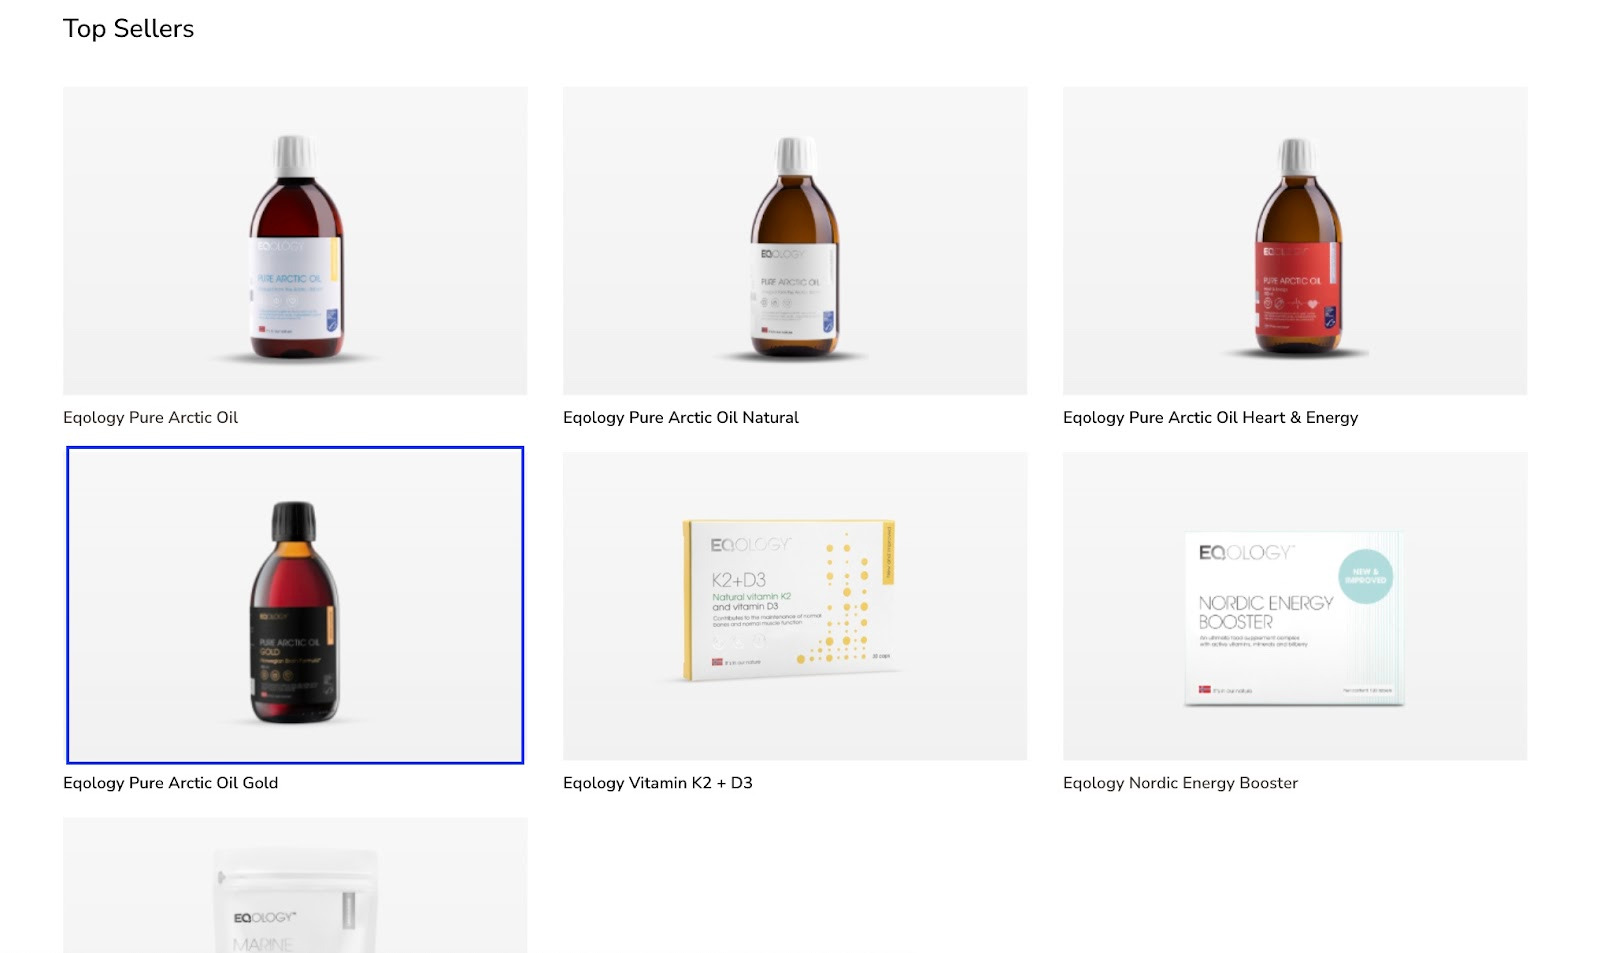Click Eqology Pure Arctic Oil Heart & Energy title
This screenshot has width=1600, height=953.
[1211, 418]
